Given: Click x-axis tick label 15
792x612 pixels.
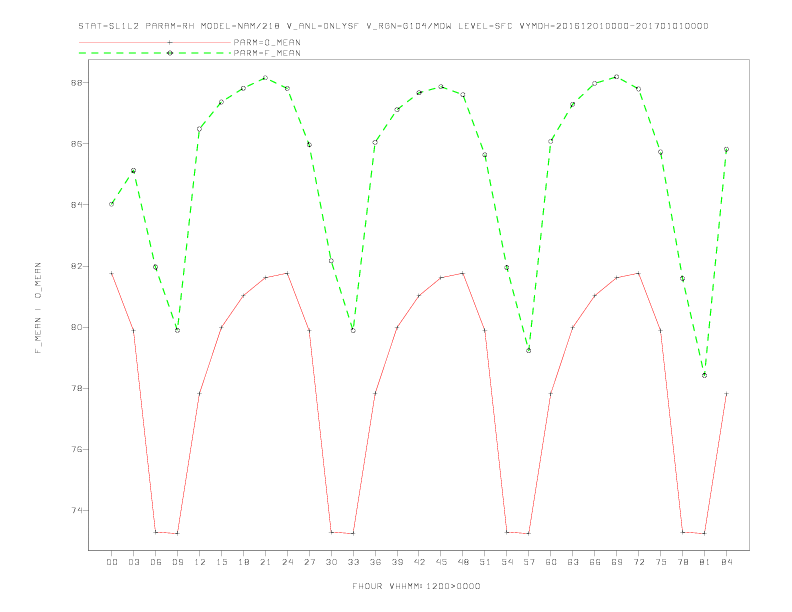Looking at the screenshot, I should click(x=221, y=562).
